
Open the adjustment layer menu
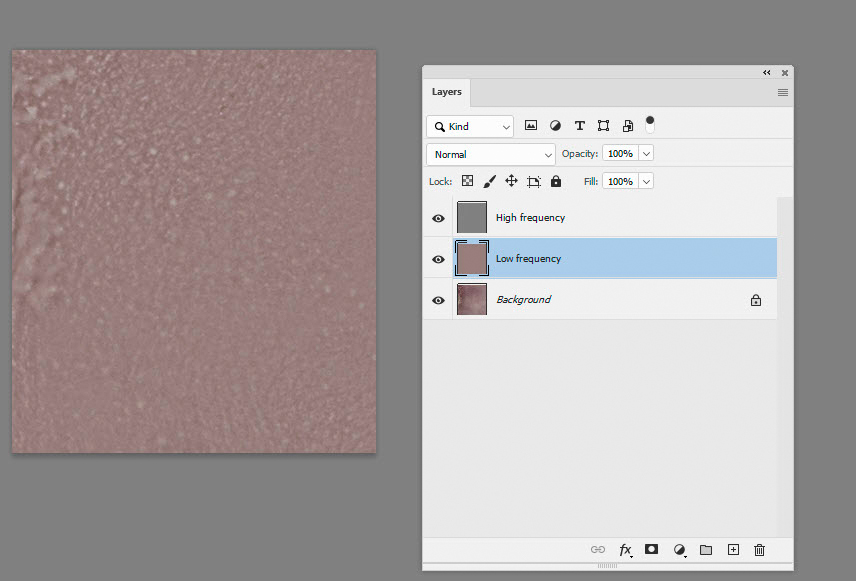680,550
